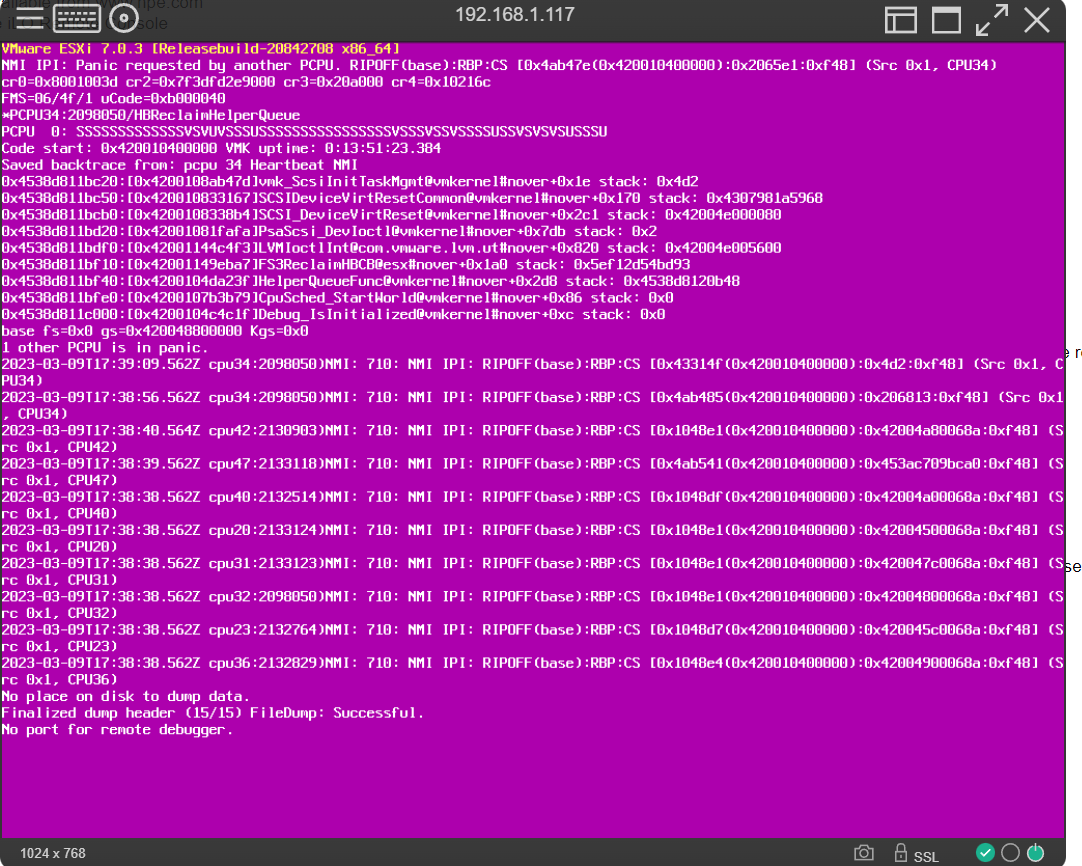Click the HelperQueueFunc backtrace line
Image resolution: width=1082 pixels, height=866 pixels.
coord(371,281)
